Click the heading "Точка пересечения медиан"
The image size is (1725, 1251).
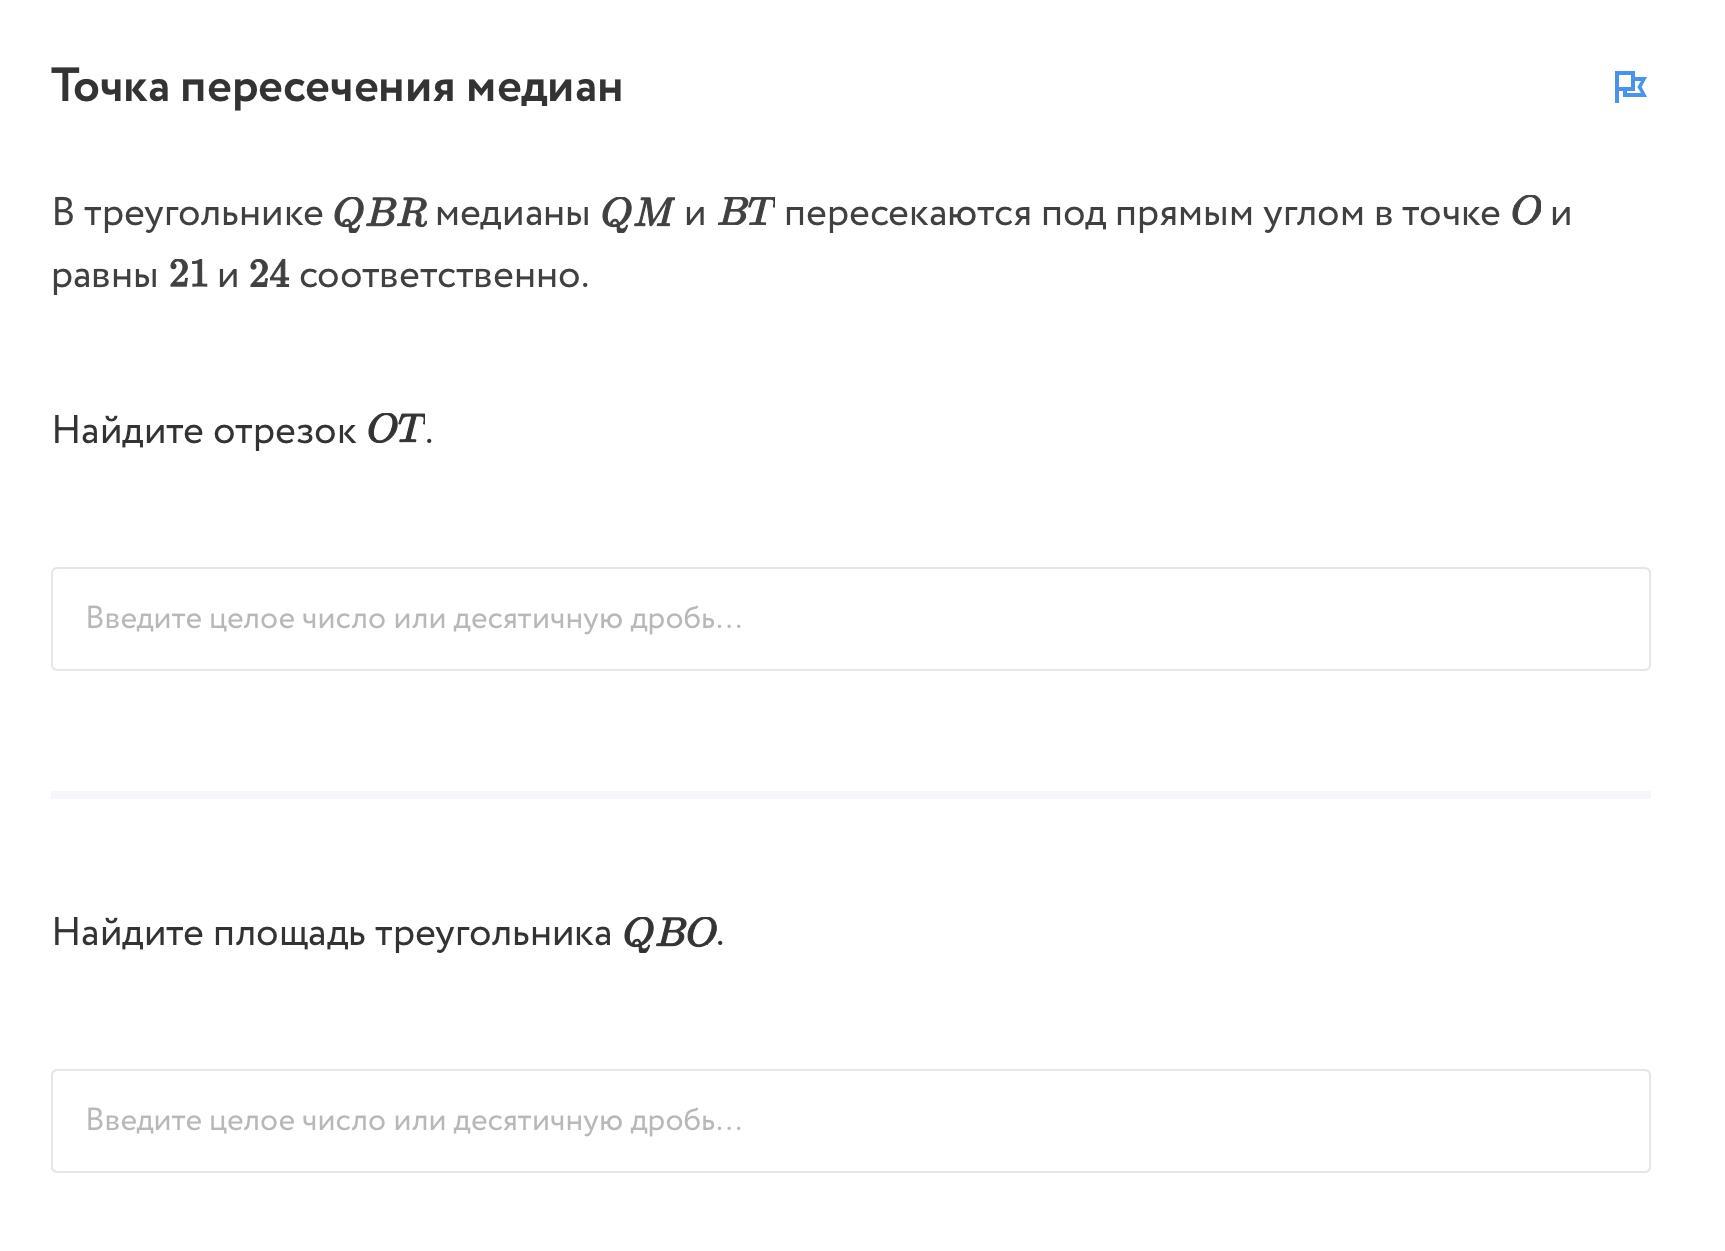[337, 87]
